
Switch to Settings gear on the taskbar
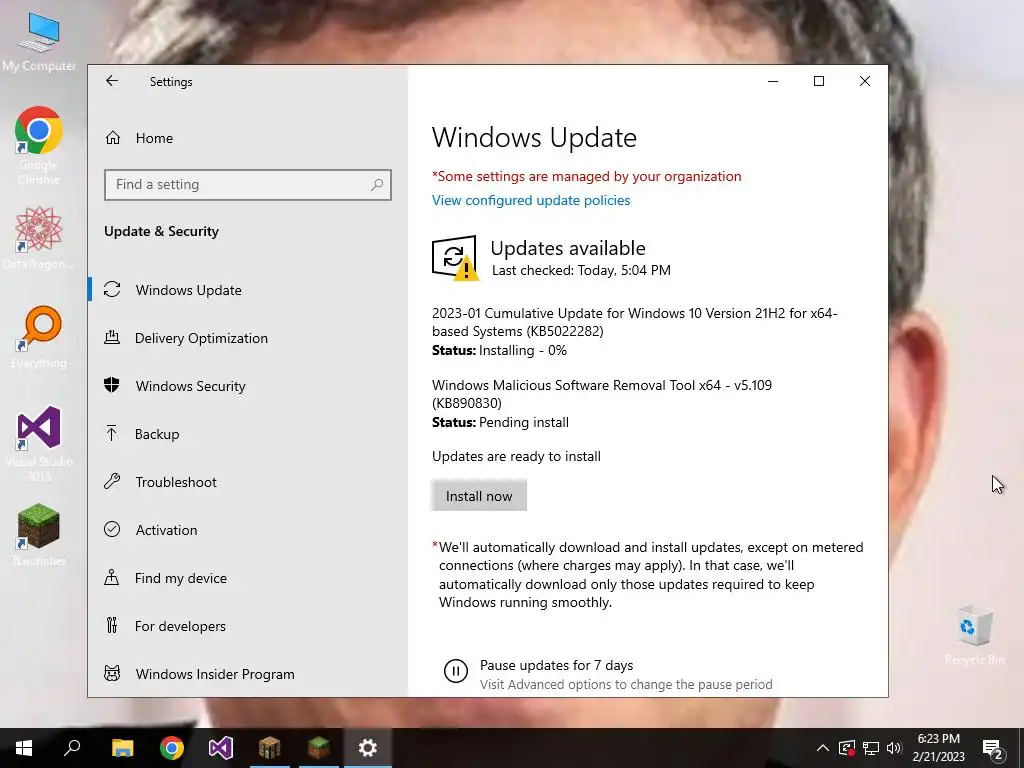click(368, 748)
